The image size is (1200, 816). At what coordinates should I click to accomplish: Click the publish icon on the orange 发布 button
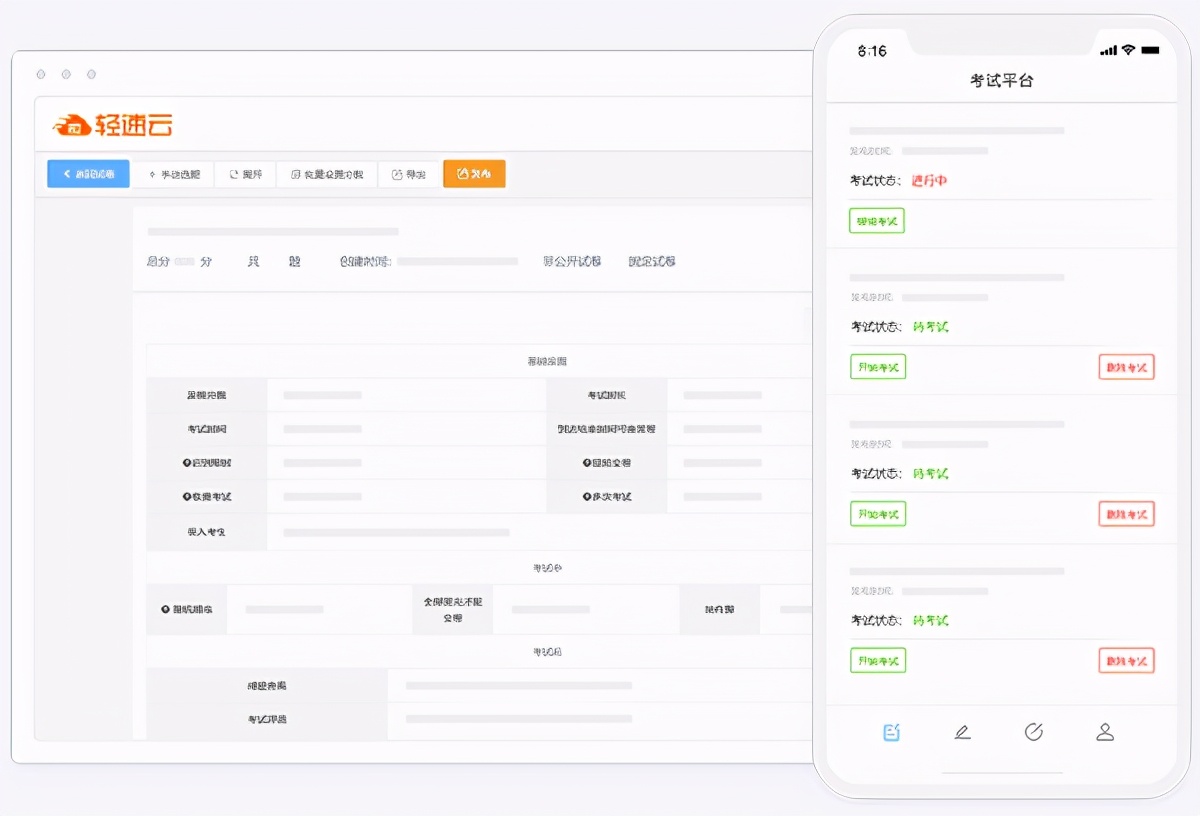point(462,173)
